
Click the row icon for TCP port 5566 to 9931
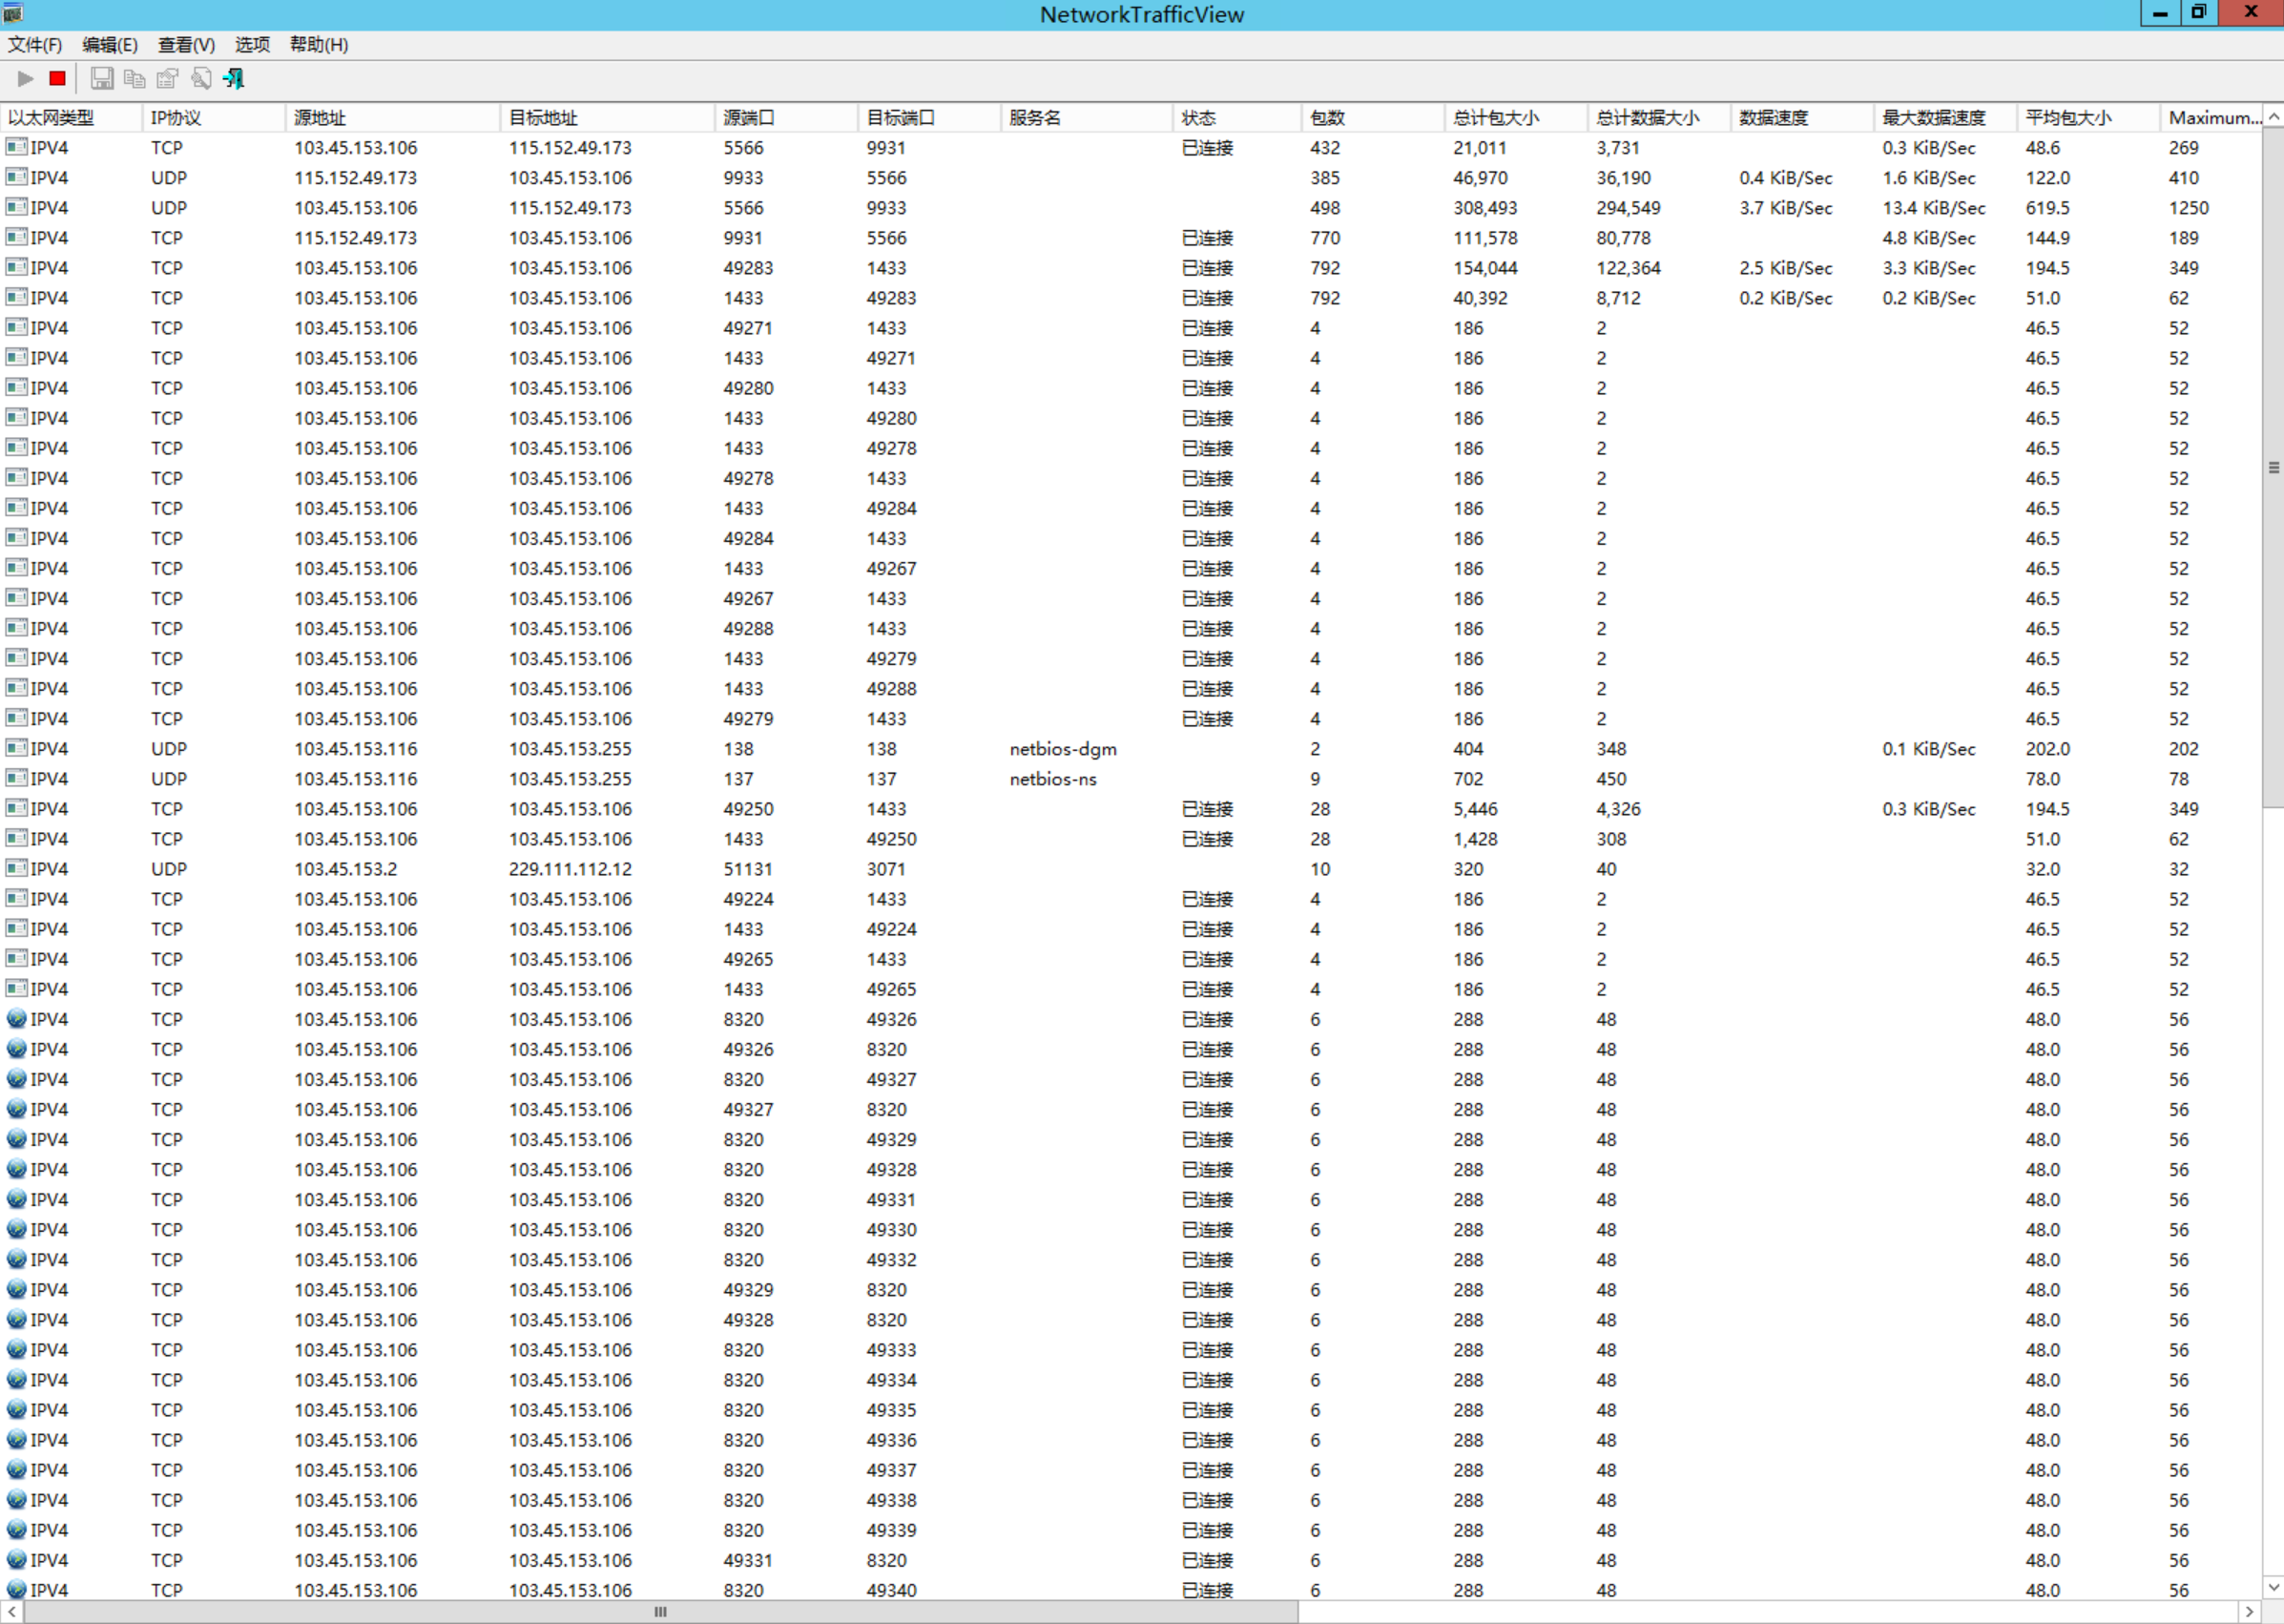(x=16, y=147)
